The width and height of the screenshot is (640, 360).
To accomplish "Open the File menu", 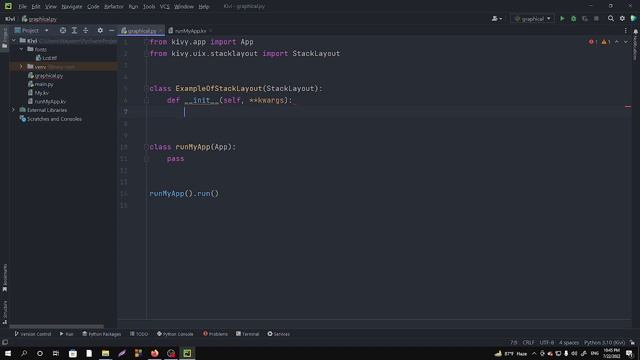I will (x=22, y=7).
